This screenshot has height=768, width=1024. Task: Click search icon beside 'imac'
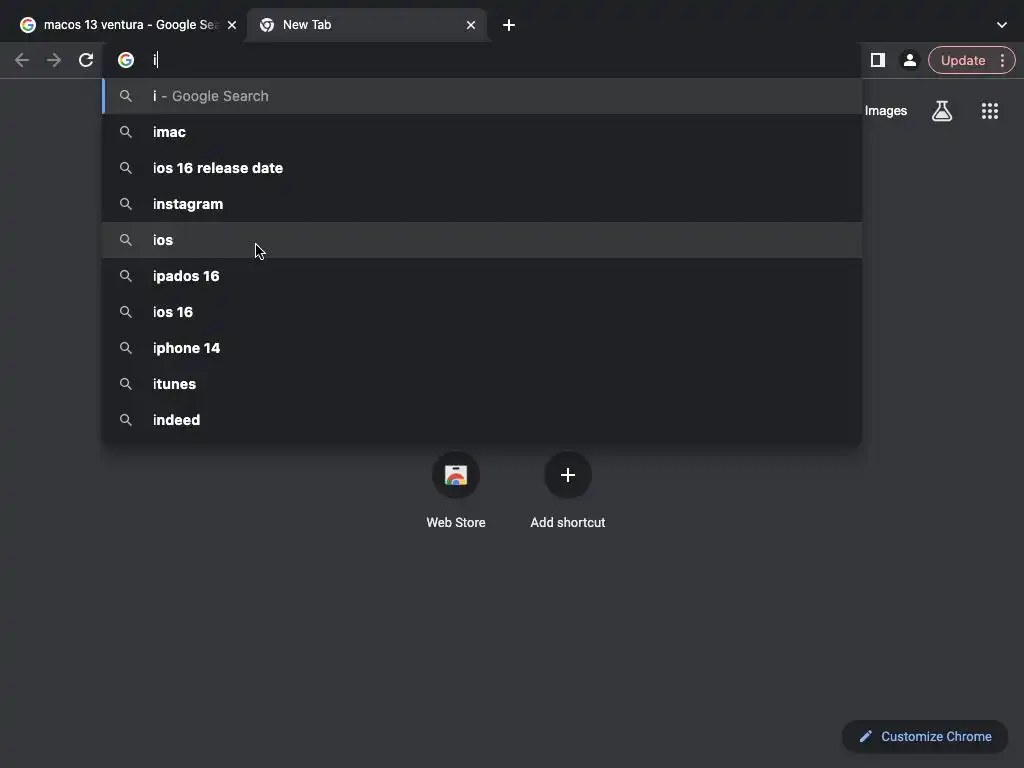pos(126,132)
